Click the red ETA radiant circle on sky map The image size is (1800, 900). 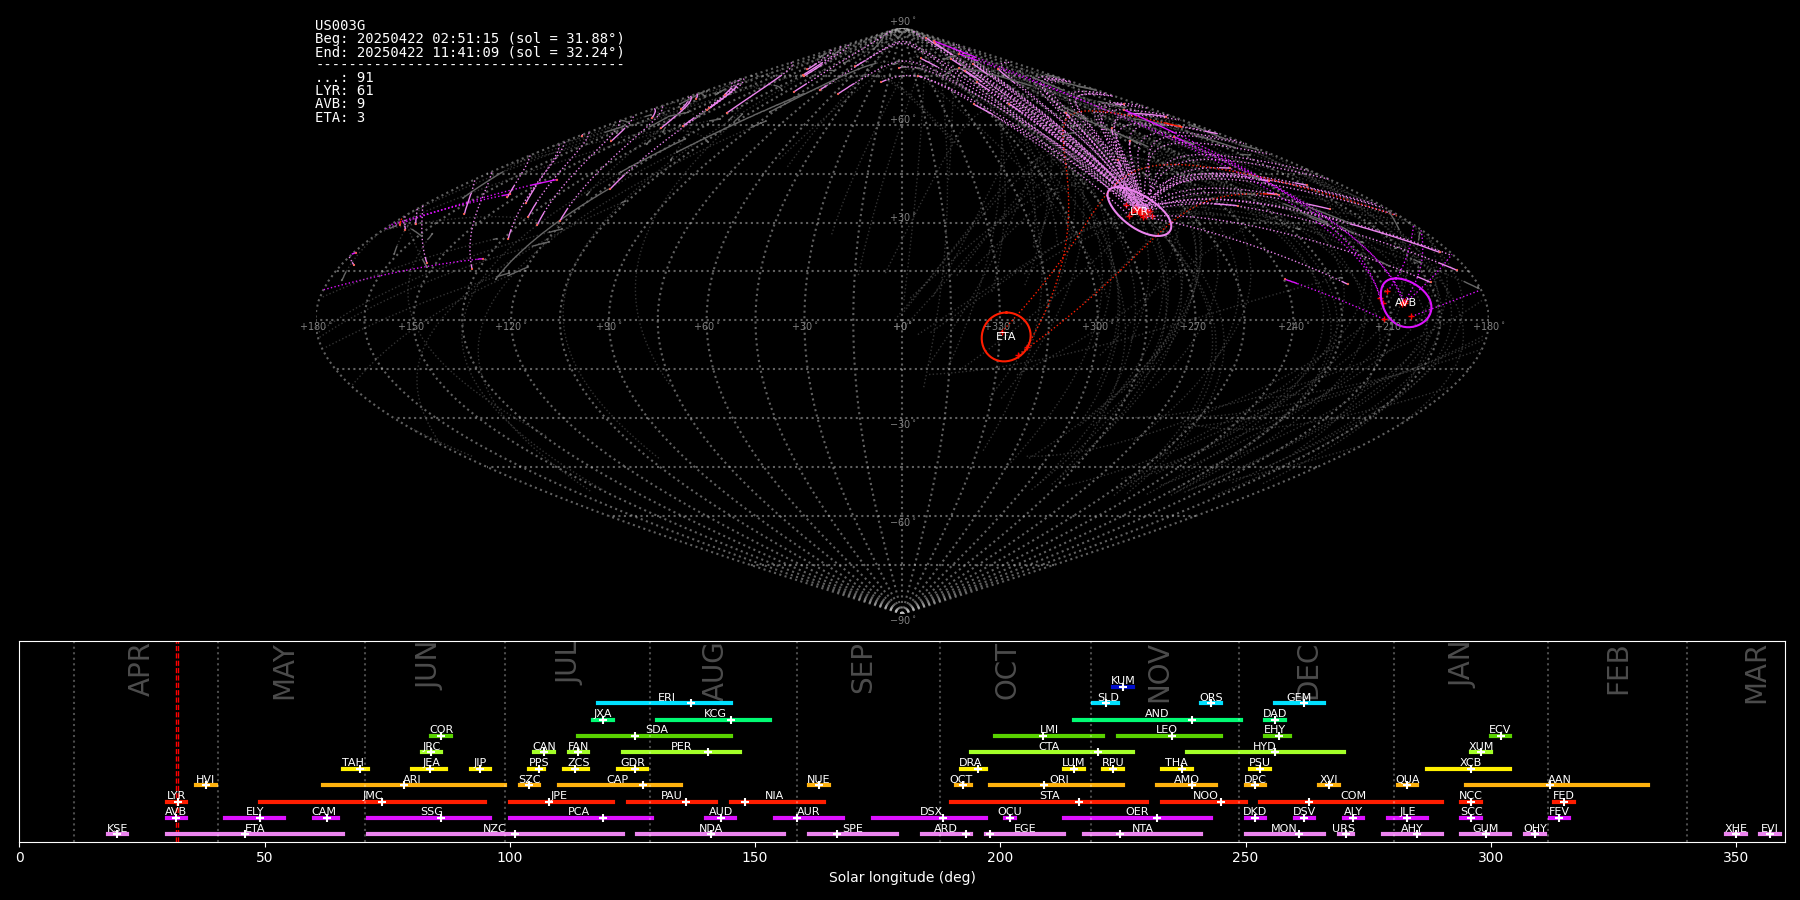pos(1006,337)
